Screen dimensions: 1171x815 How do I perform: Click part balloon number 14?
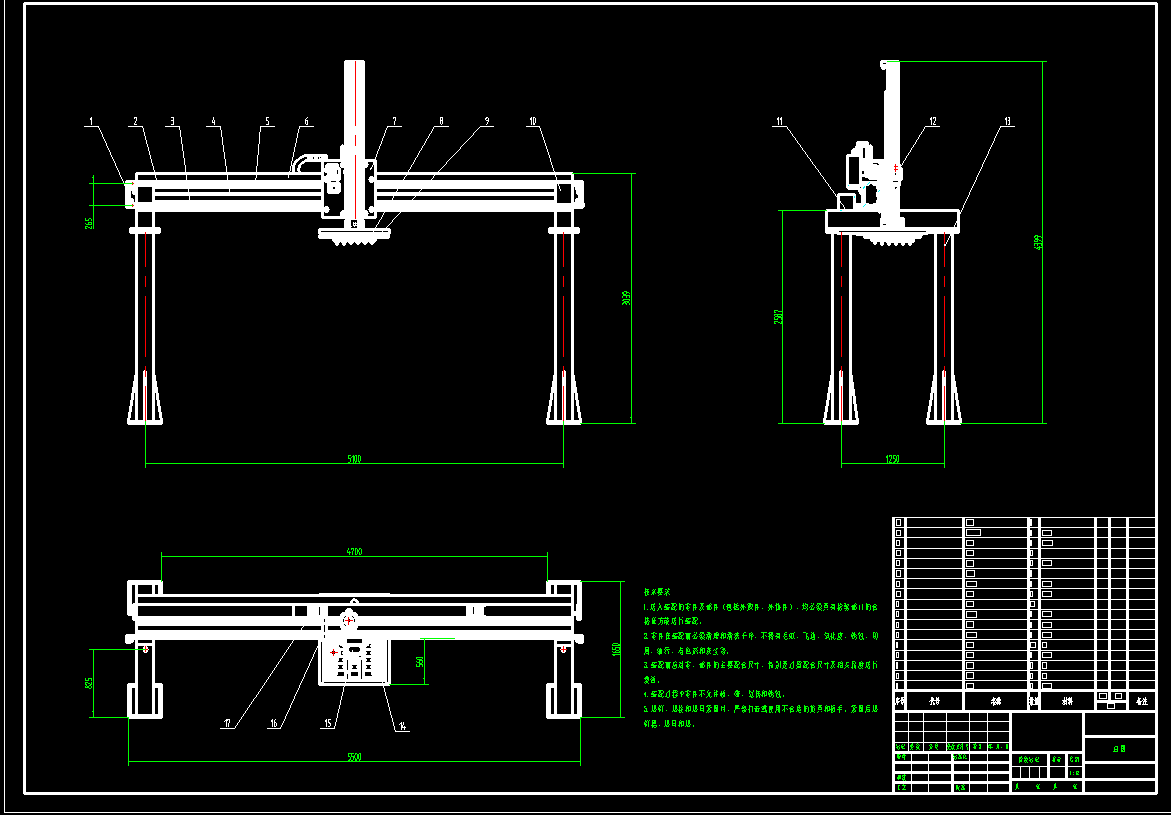pos(403,725)
